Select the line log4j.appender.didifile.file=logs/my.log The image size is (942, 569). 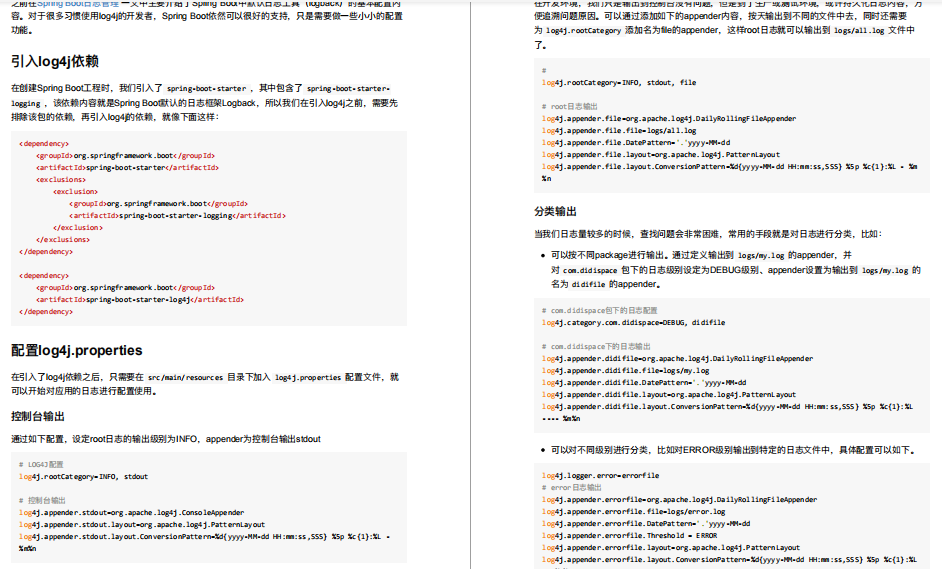click(x=625, y=371)
